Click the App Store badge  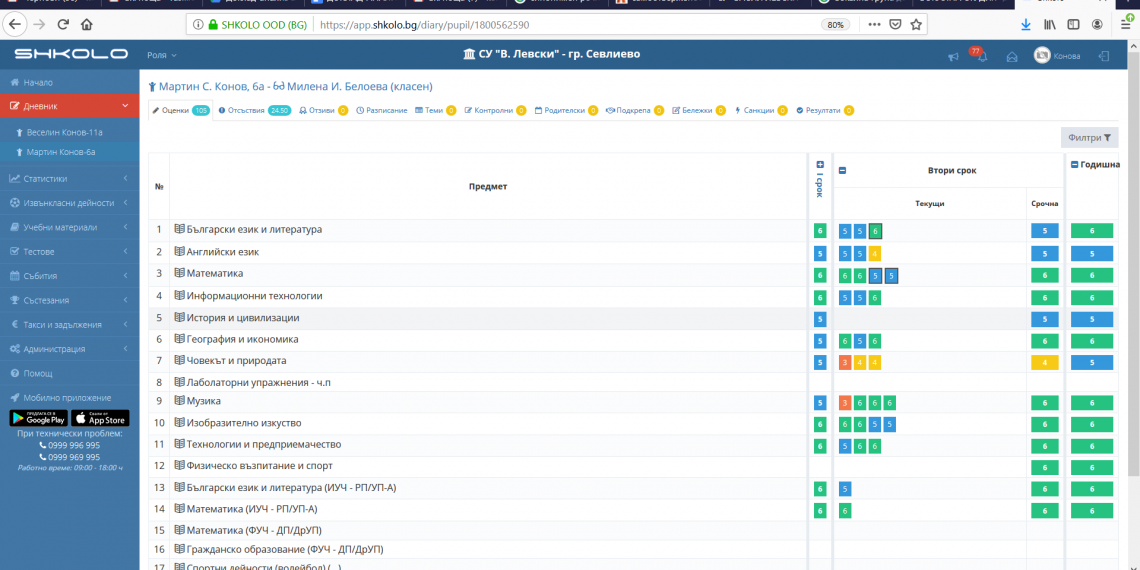click(x=100, y=418)
